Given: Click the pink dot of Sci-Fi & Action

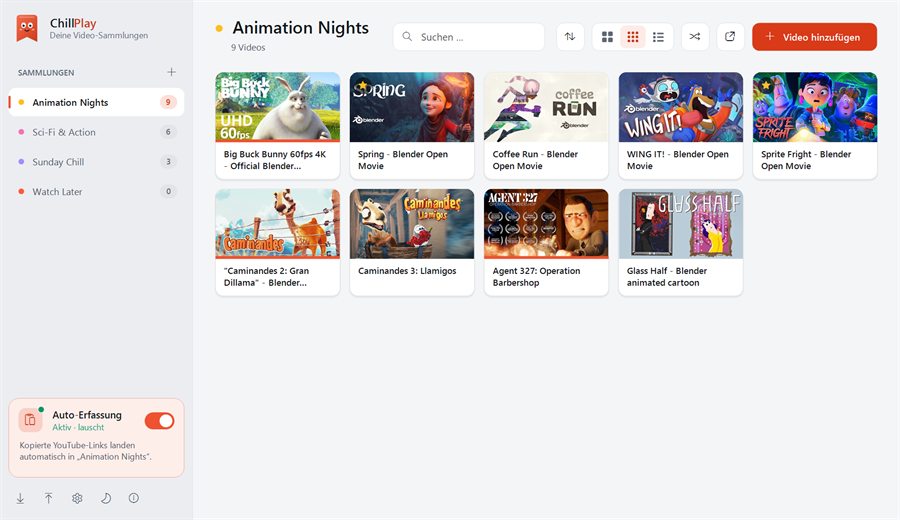Looking at the screenshot, I should click(21, 132).
